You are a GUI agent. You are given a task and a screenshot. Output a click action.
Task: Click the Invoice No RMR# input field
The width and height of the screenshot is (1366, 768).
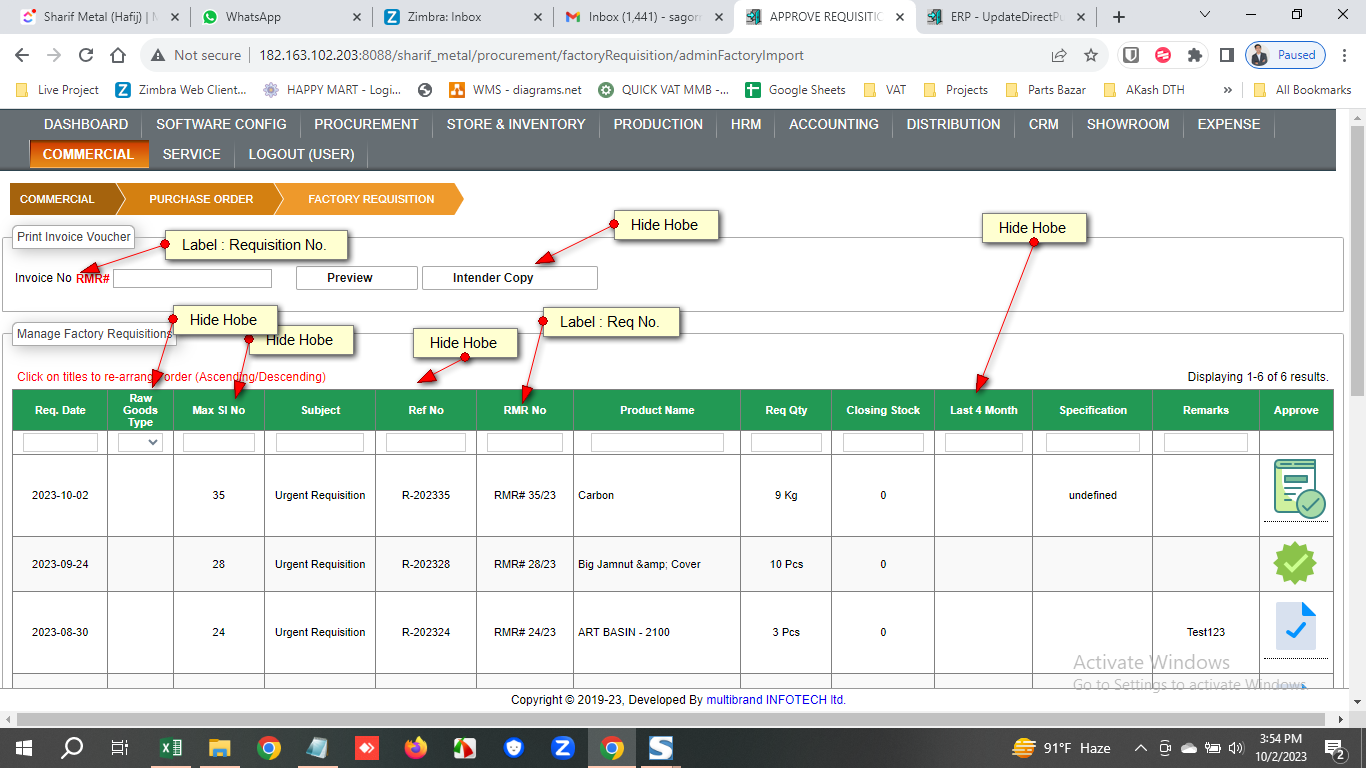(192, 278)
